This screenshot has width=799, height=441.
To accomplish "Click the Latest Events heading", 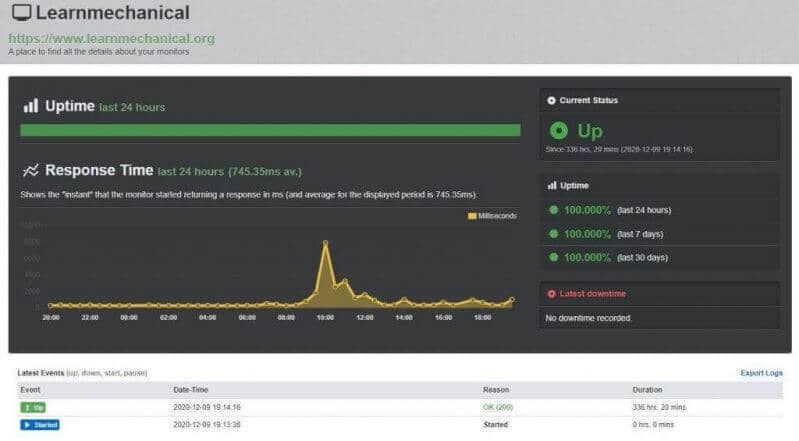I will click(41, 373).
